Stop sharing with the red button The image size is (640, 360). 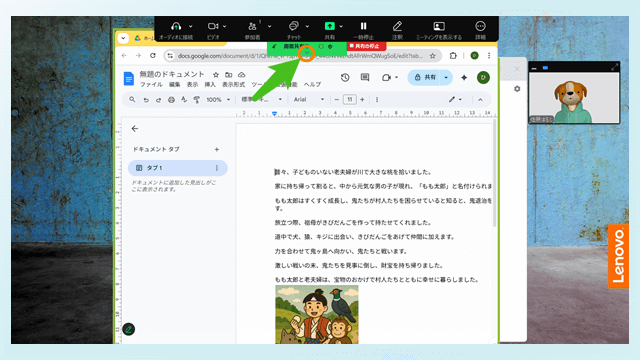366,46
